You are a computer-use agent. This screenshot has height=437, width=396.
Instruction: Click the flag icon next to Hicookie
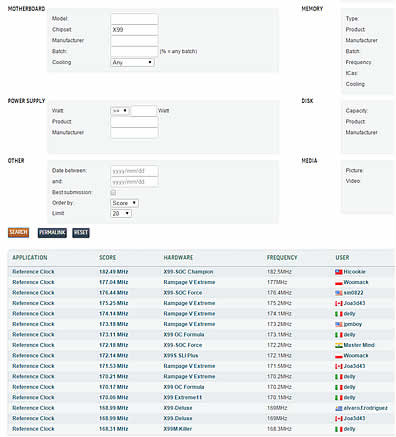(x=339, y=272)
